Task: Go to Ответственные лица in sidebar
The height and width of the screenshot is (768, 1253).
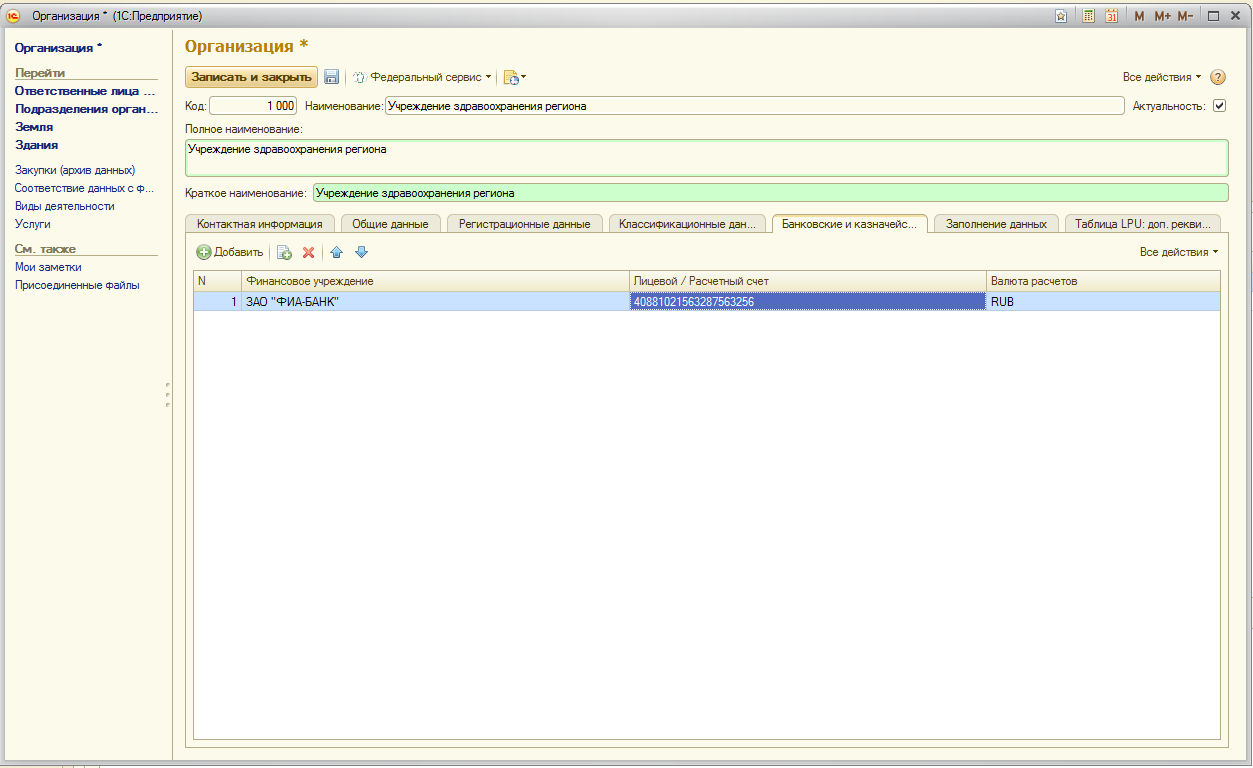Action: [85, 91]
